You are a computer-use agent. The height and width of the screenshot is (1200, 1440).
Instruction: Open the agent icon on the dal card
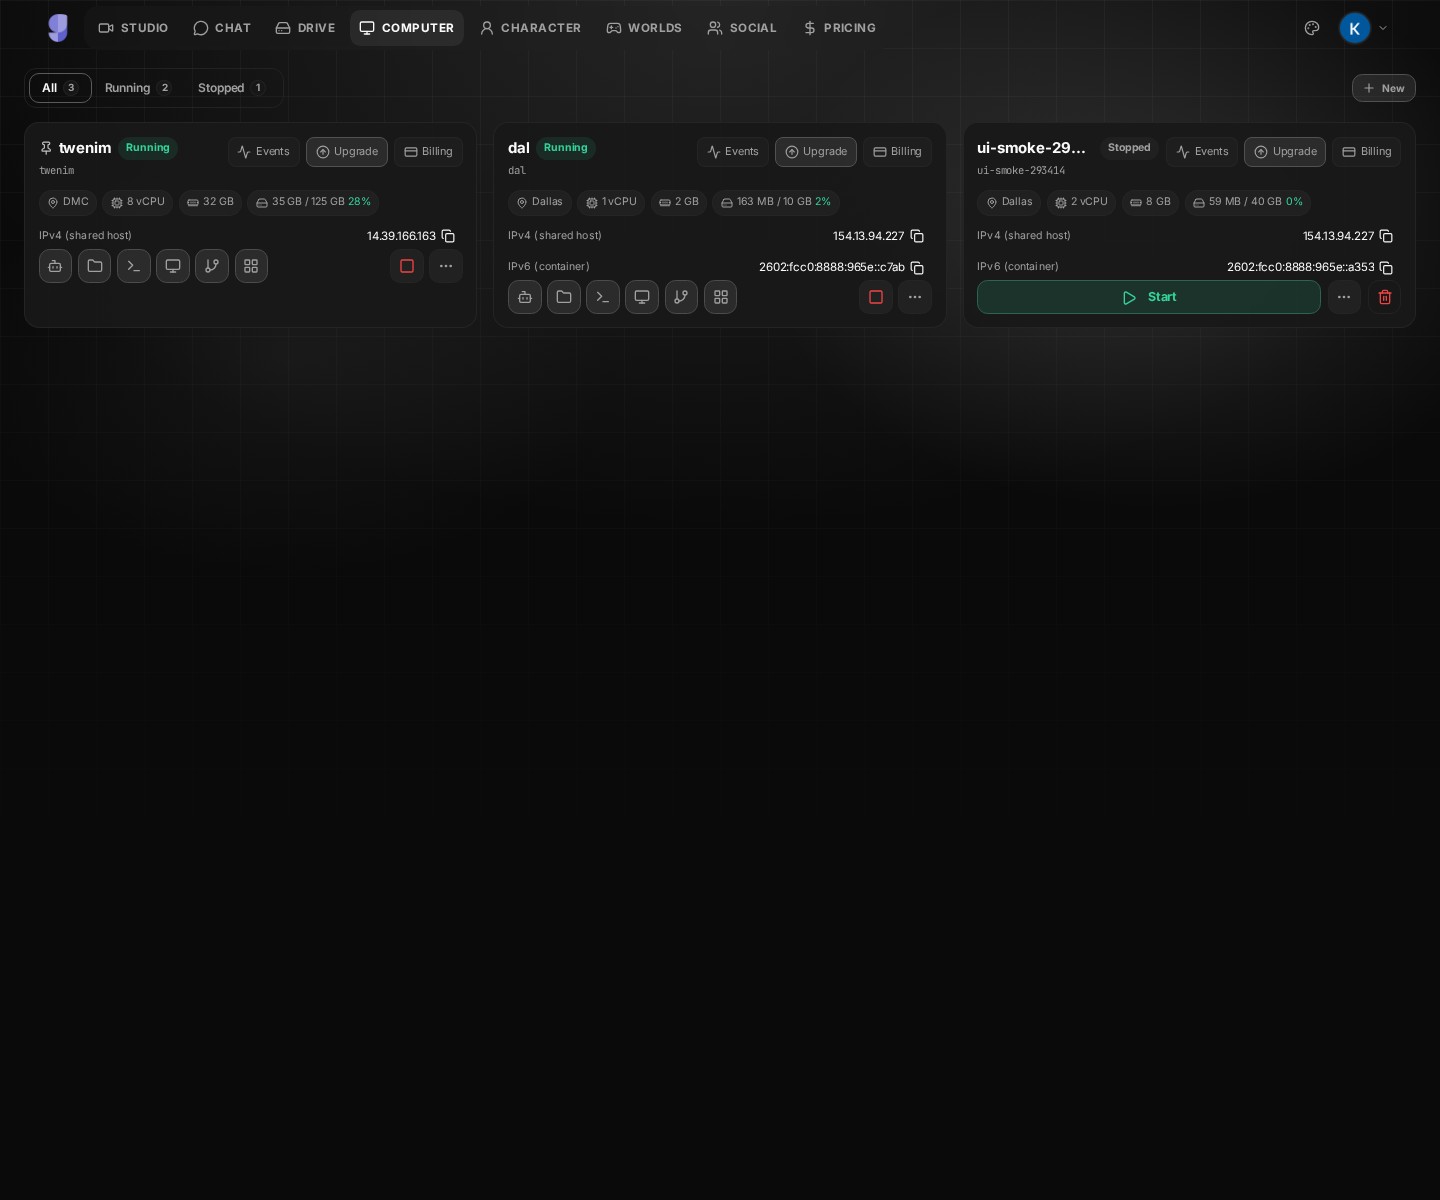coord(525,297)
